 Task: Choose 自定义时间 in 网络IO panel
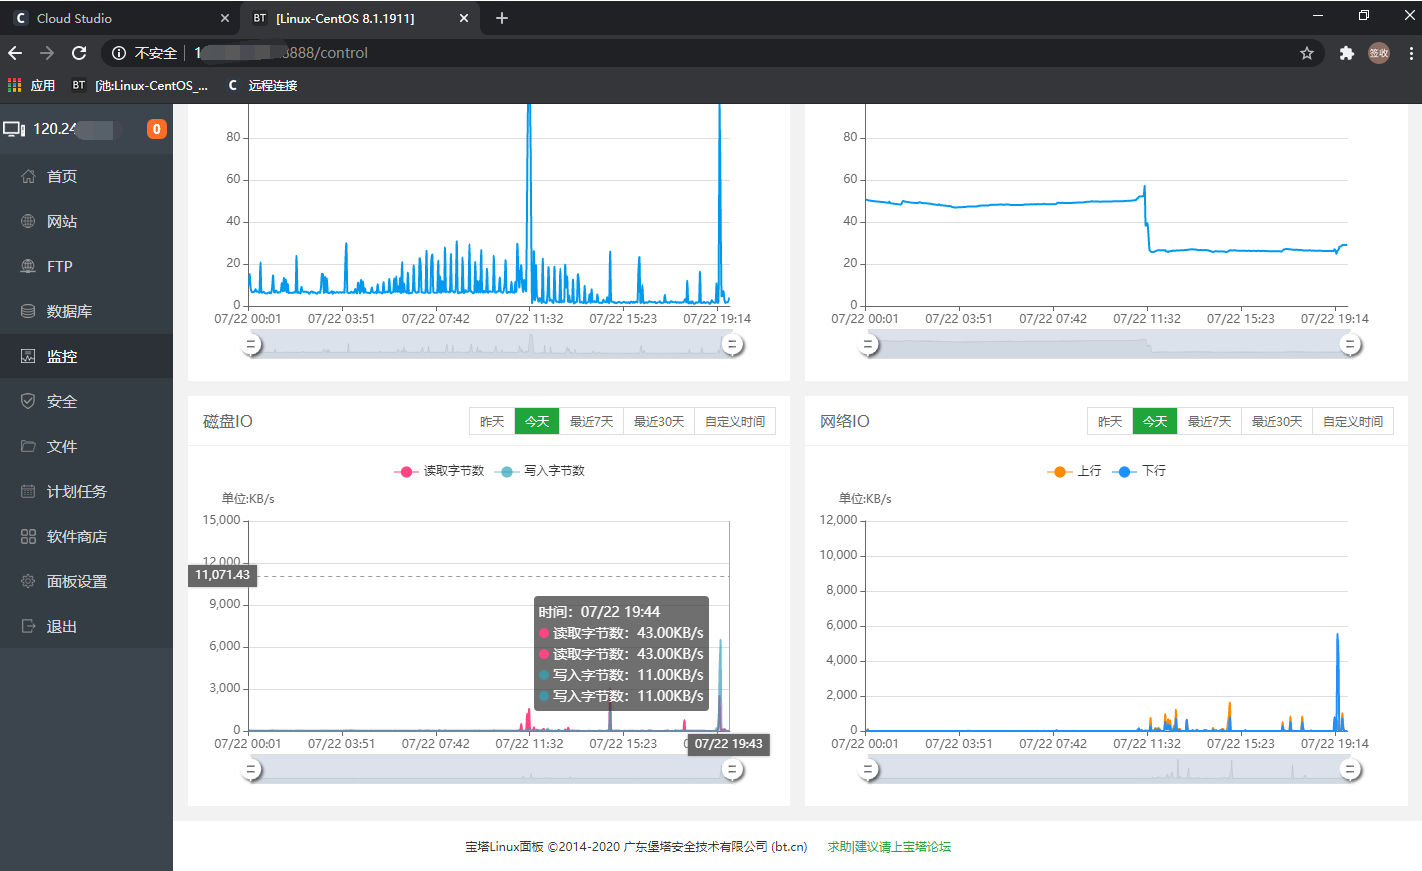pyautogui.click(x=1353, y=421)
